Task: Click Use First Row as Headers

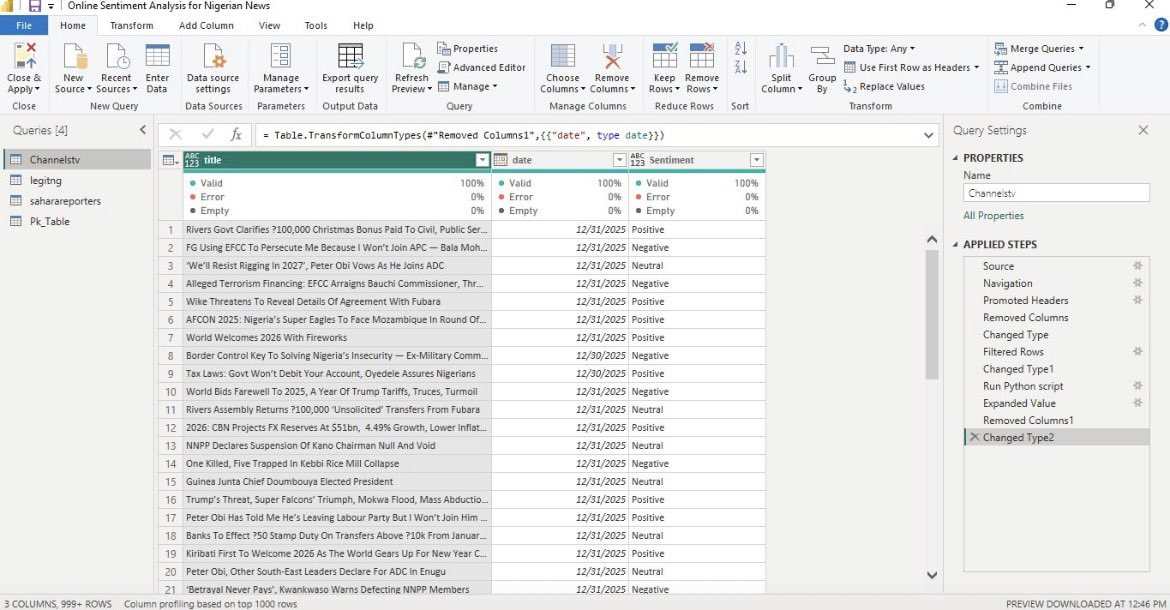Action: click(910, 67)
